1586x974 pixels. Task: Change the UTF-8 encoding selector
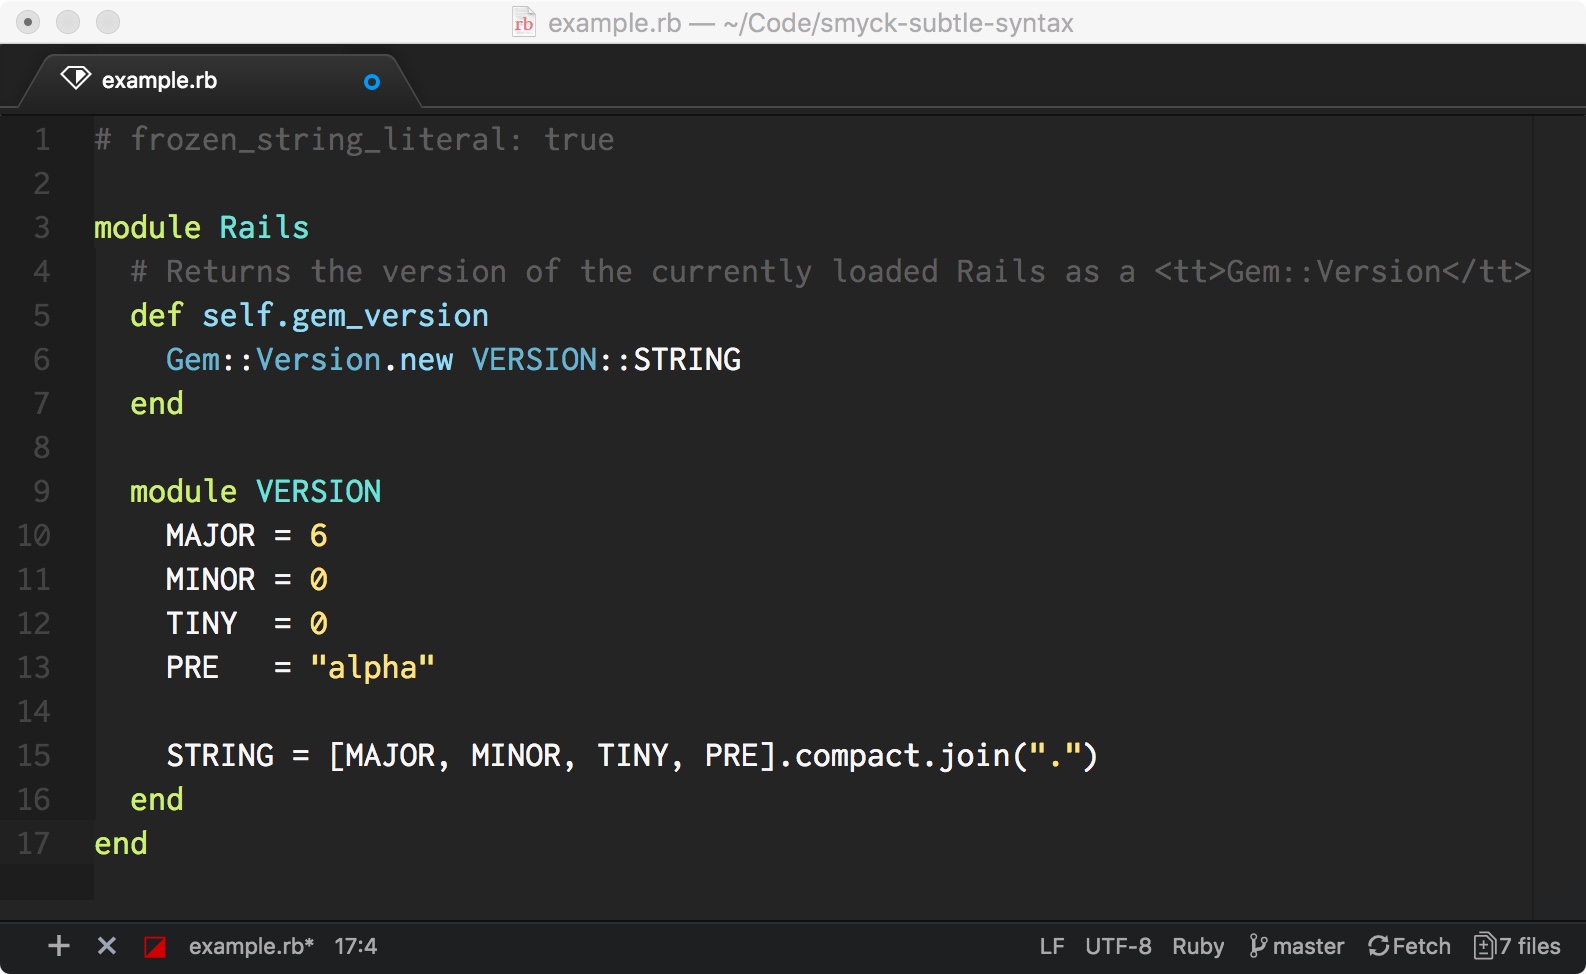point(1118,946)
